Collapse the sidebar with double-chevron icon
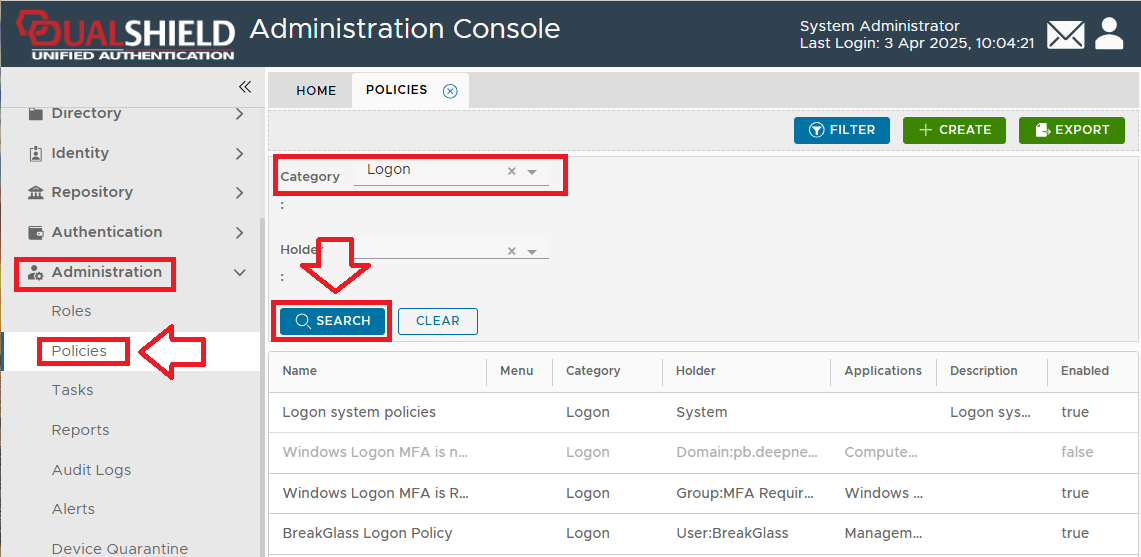 pos(244,87)
